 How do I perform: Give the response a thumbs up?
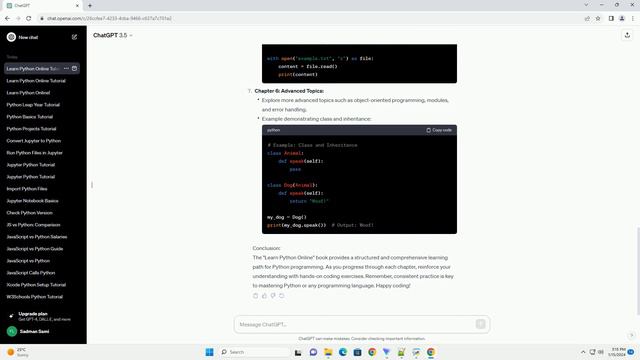click(x=264, y=296)
